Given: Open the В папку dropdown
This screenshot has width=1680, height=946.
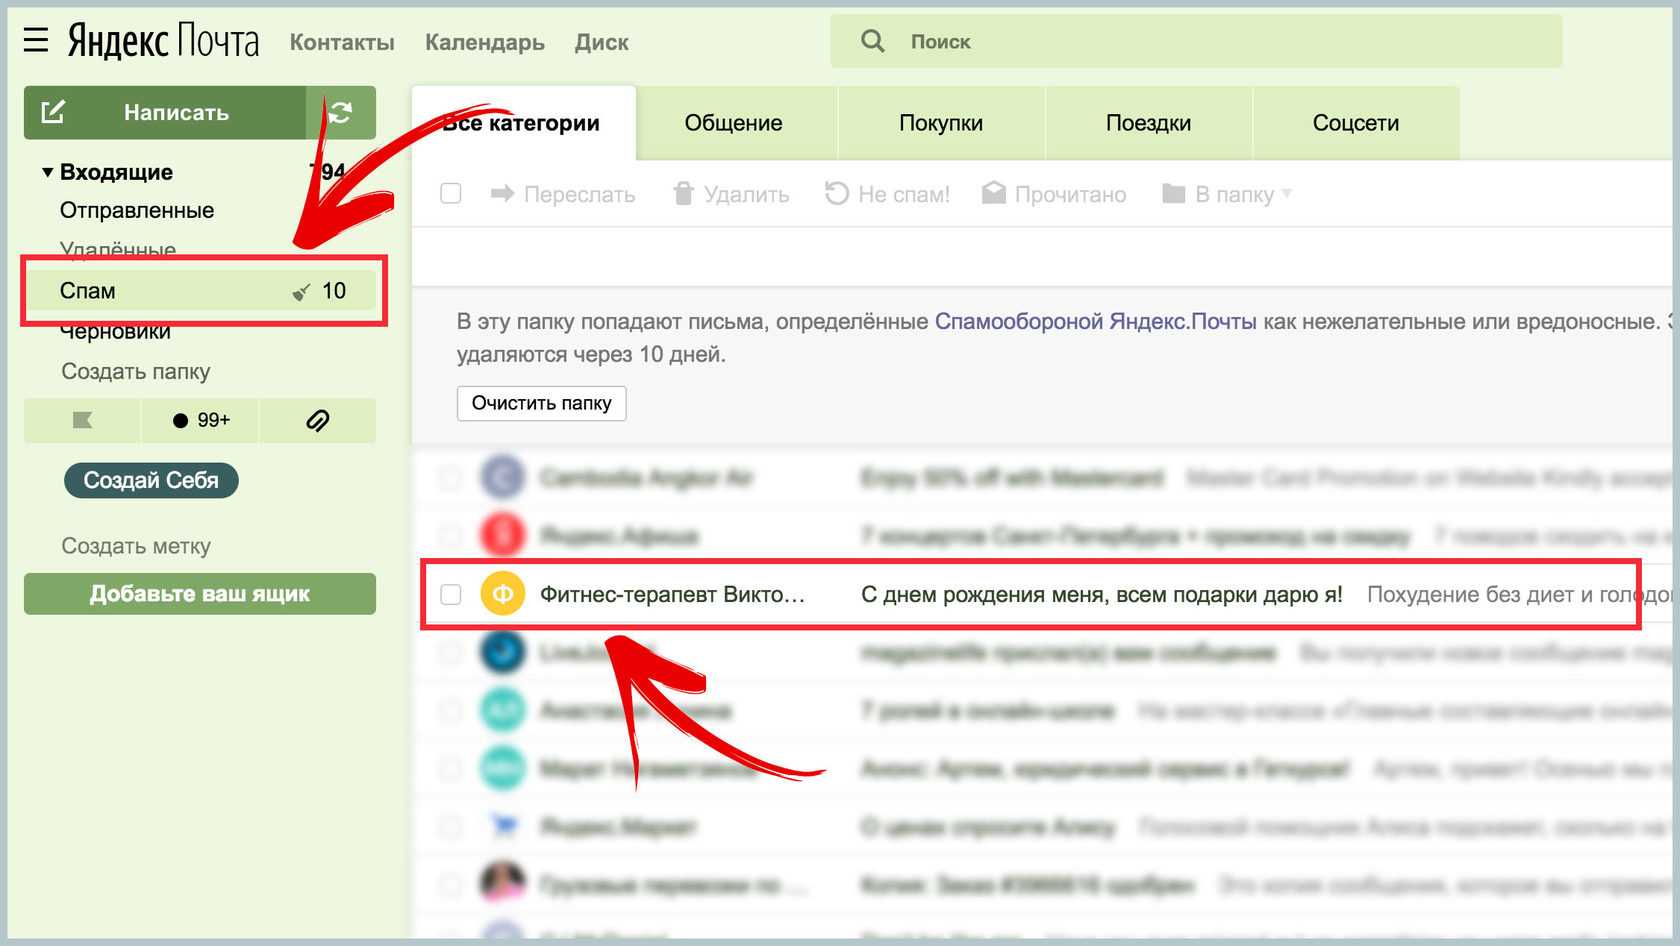Looking at the screenshot, I should point(1227,194).
